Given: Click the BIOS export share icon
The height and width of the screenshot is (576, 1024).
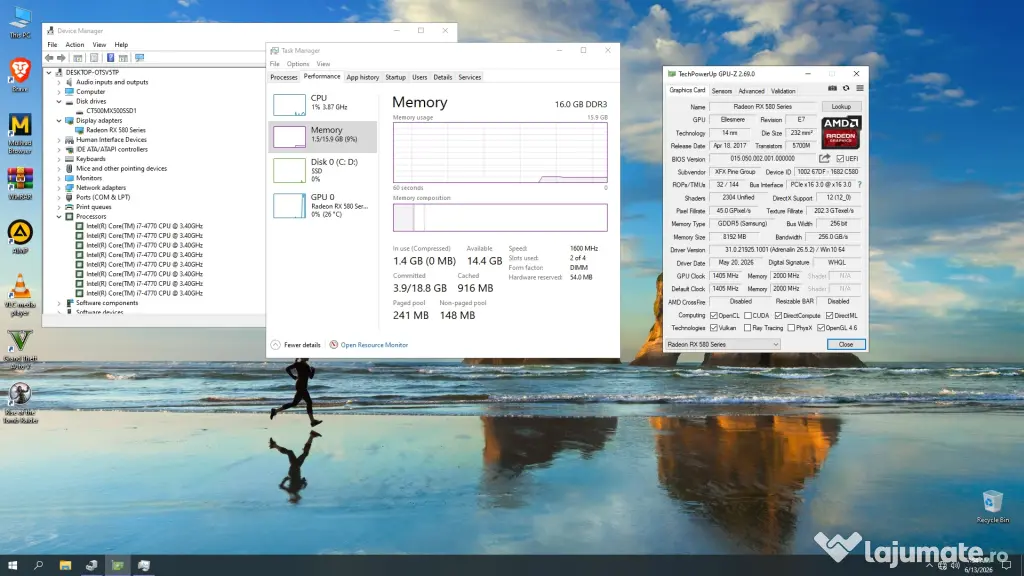Looking at the screenshot, I should (825, 159).
